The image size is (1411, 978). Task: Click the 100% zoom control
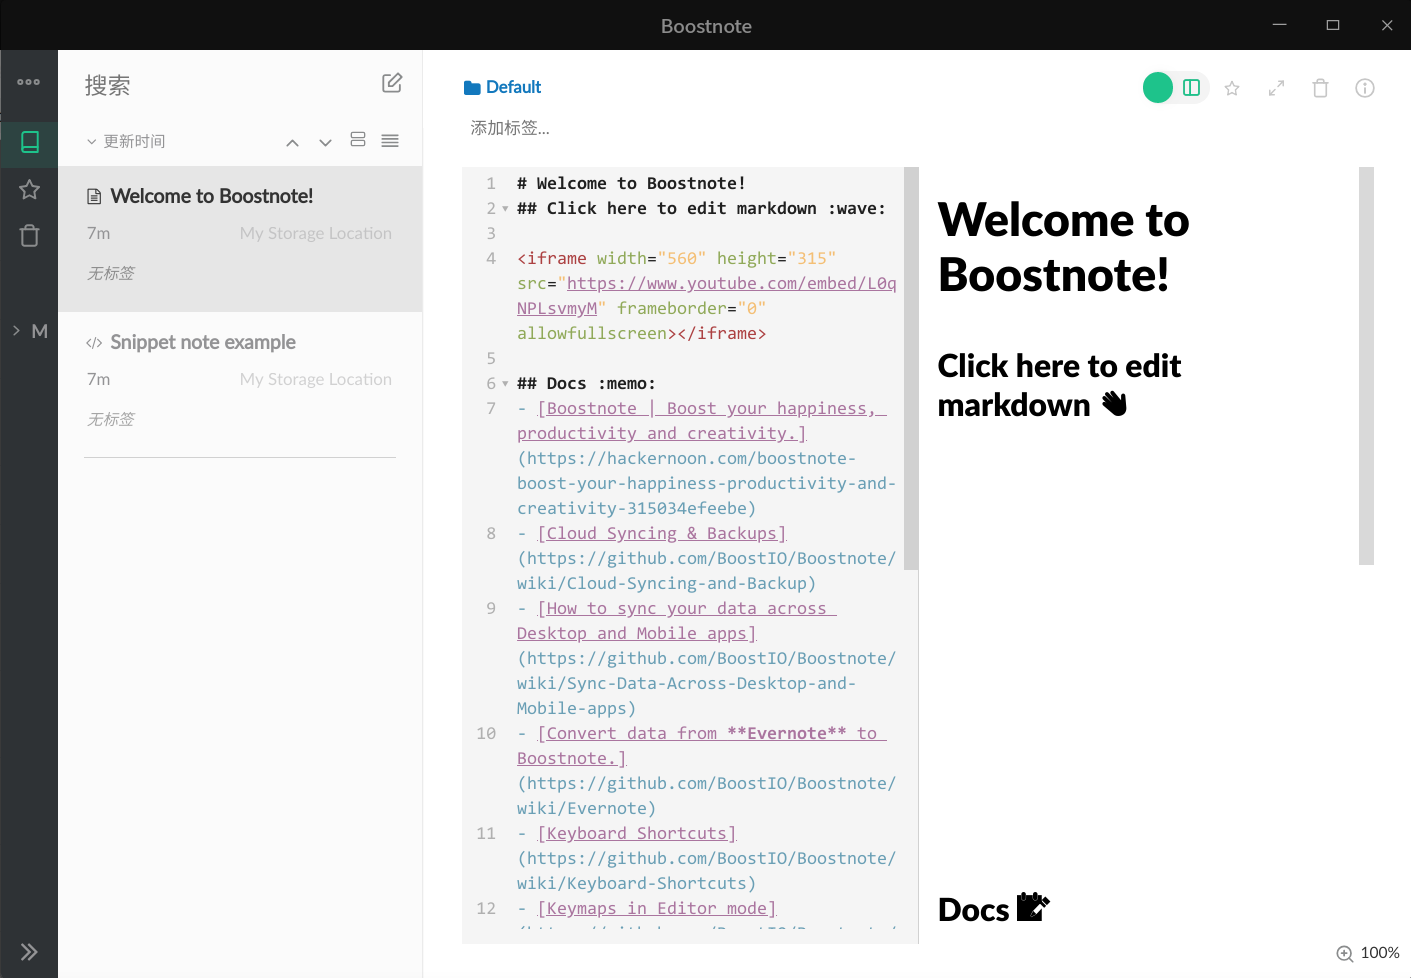pyautogui.click(x=1368, y=953)
